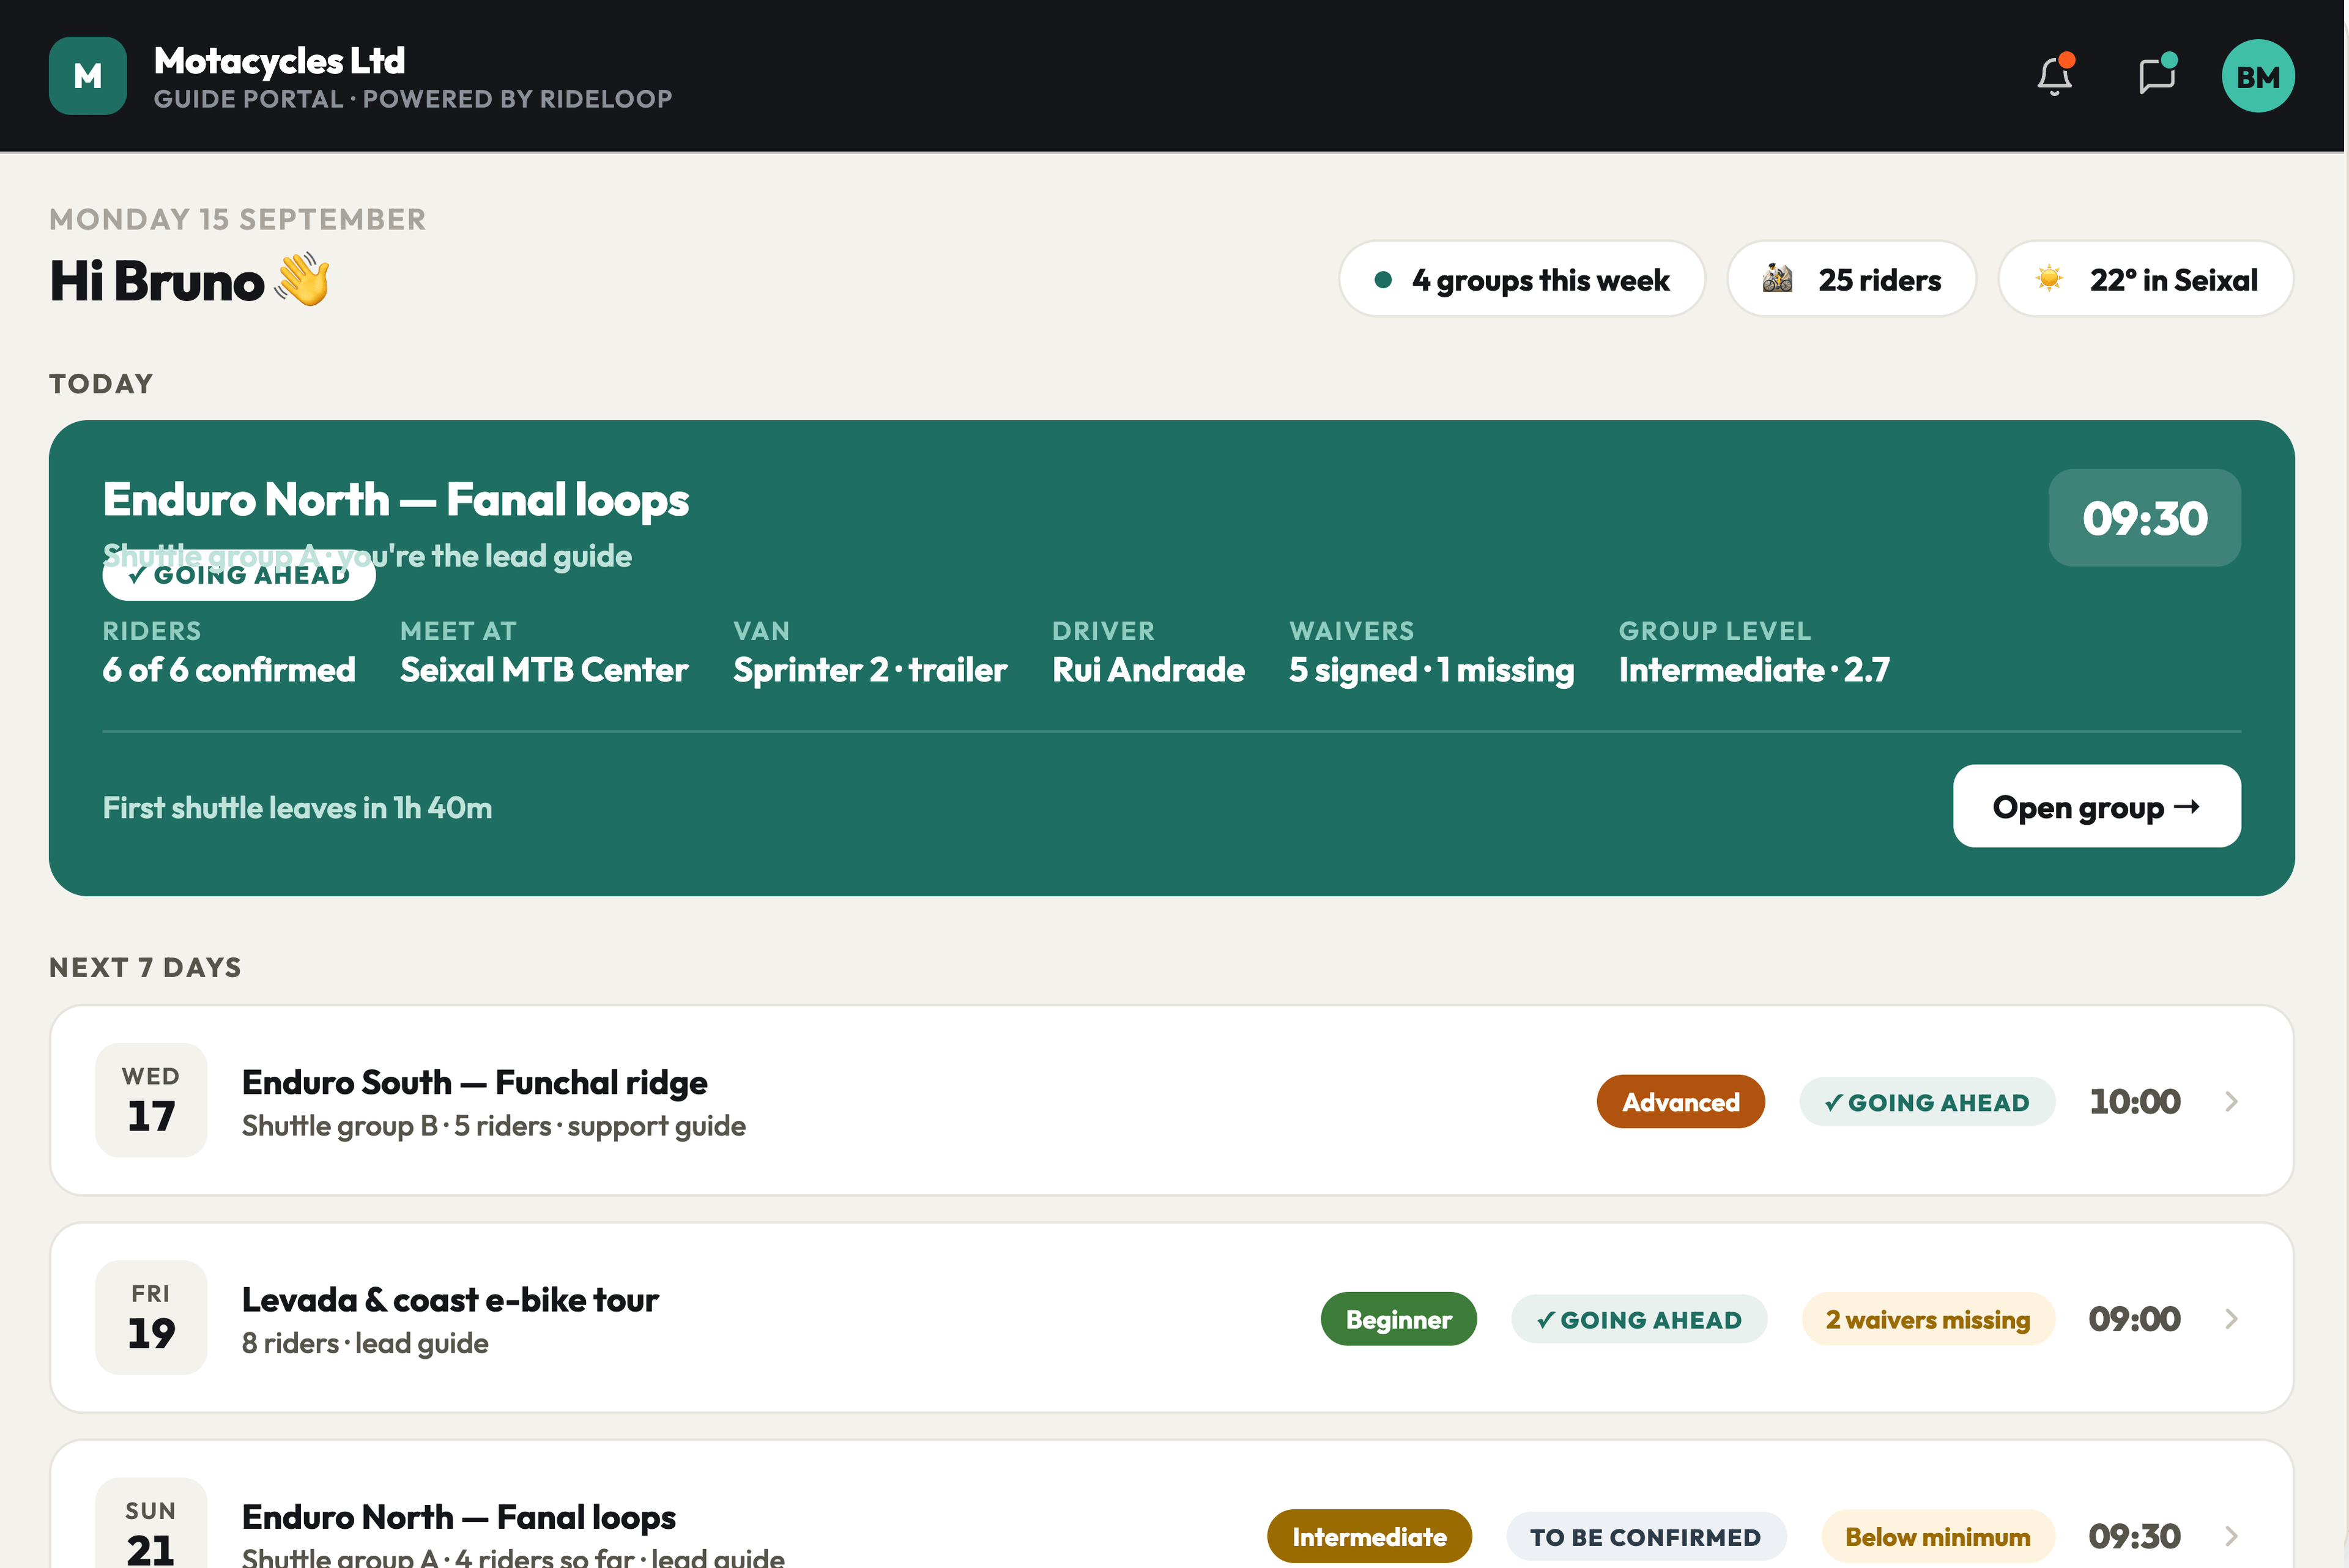The image size is (2349, 1568).
Task: Click today's Enduro North — Fanal loops heading
Action: (396, 499)
